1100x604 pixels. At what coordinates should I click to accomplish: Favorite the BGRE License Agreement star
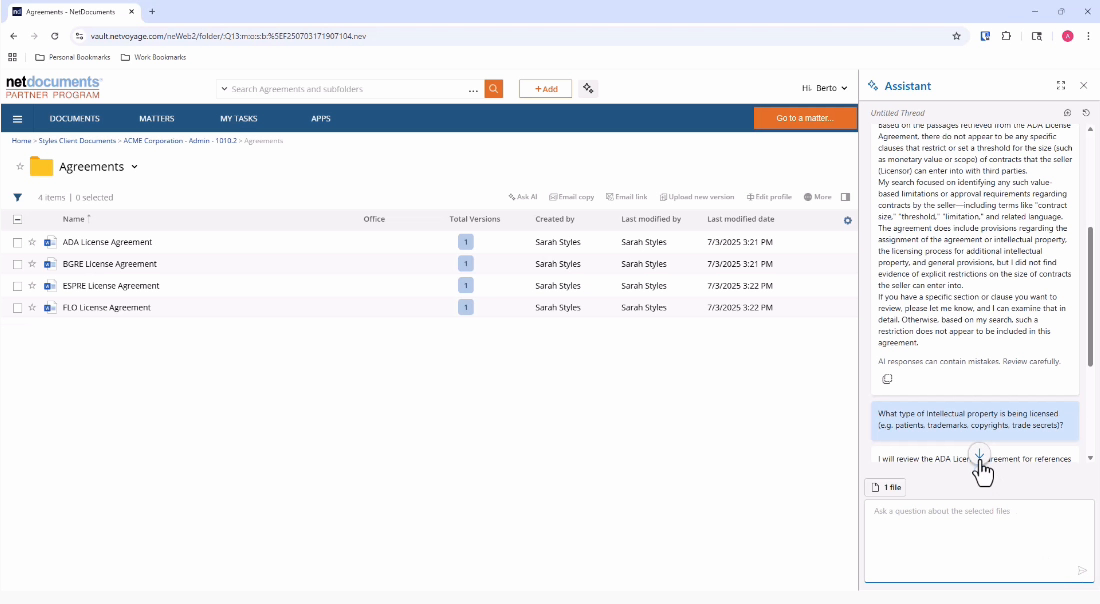coord(32,264)
